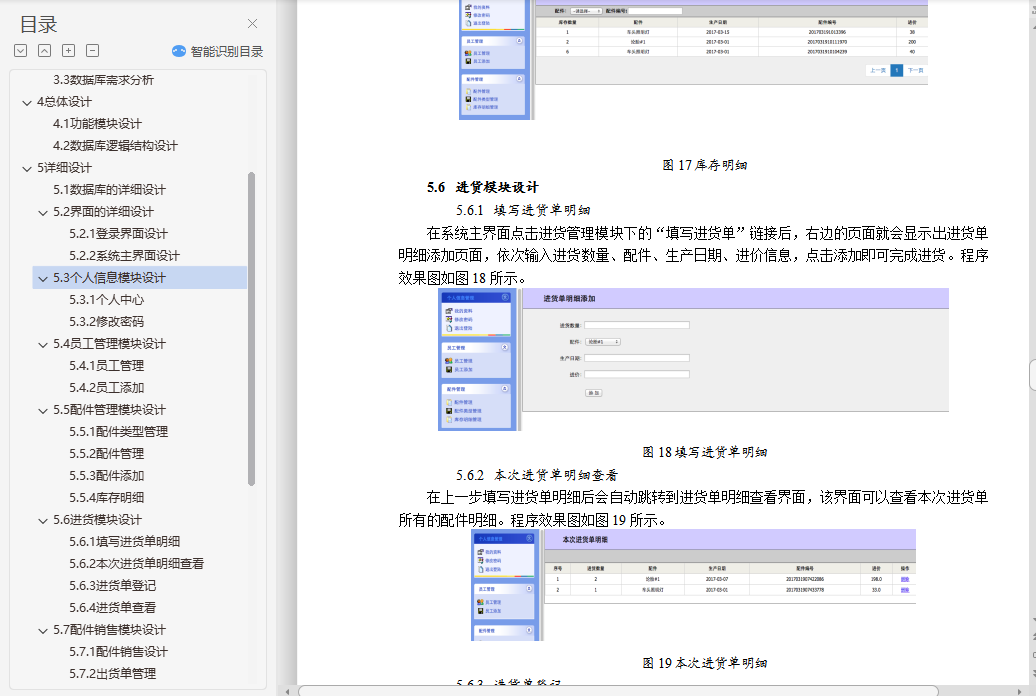Go to 5.6.2本次进货单明细查看
Screen dimensions: 1036x696
click(136, 563)
